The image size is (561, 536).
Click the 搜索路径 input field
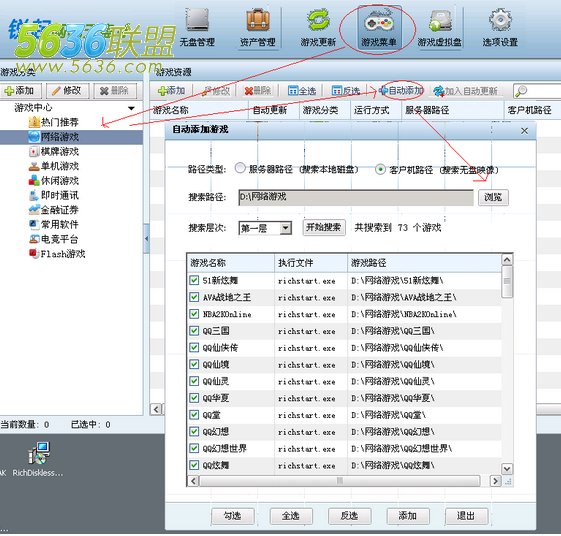point(356,198)
